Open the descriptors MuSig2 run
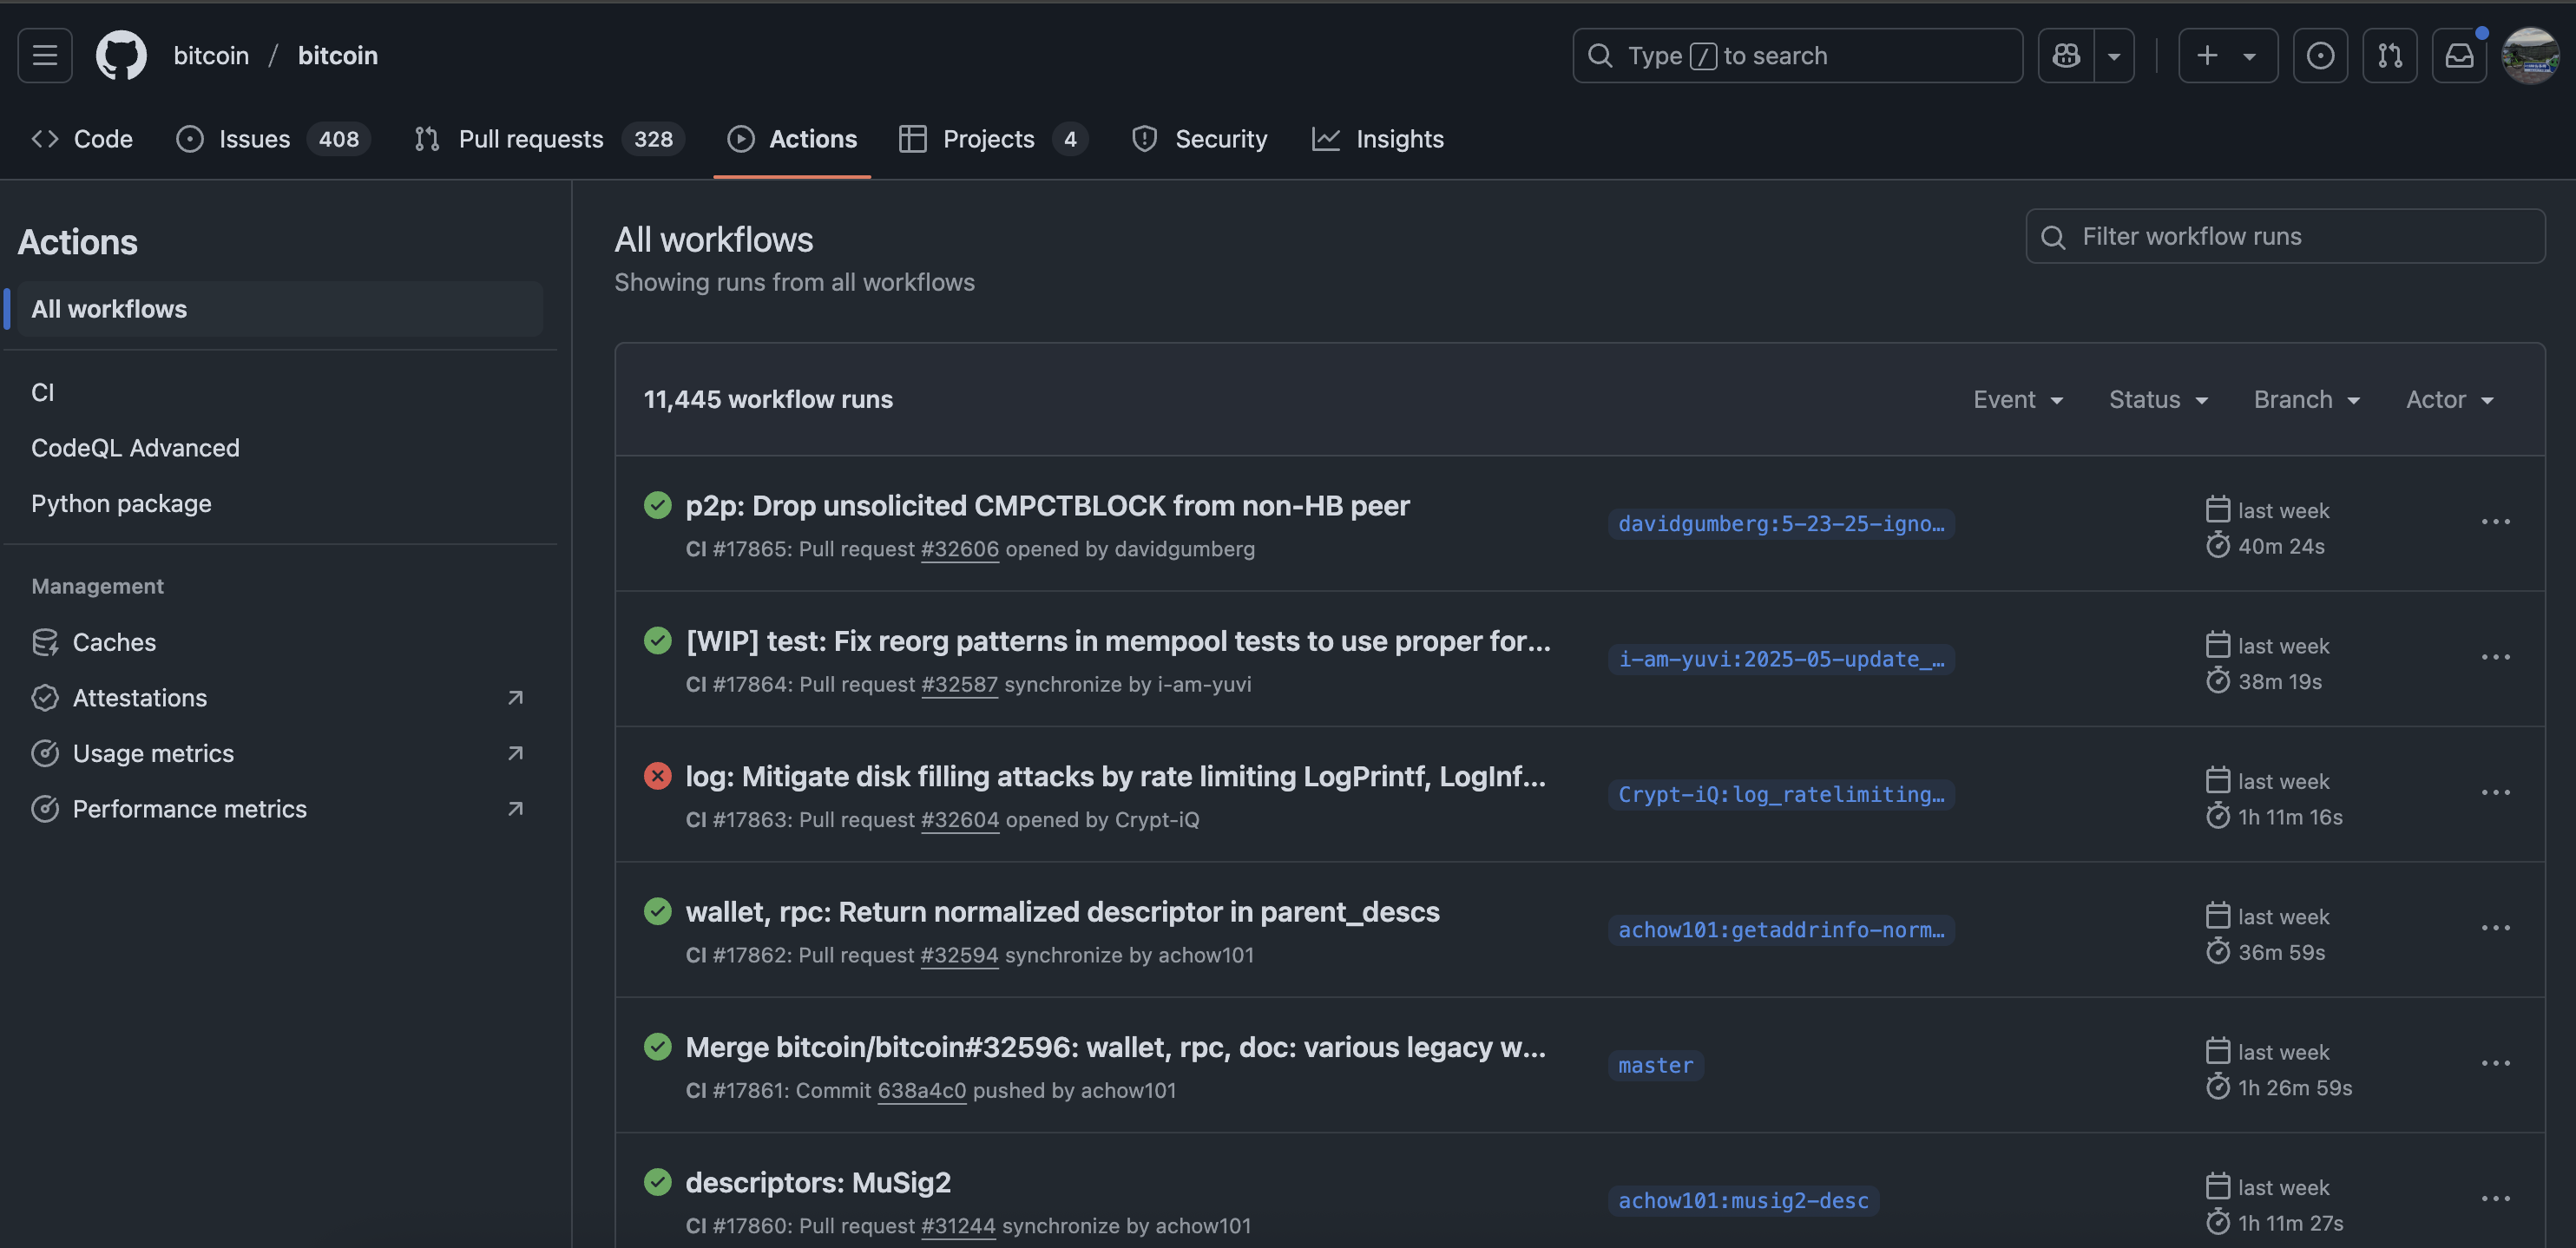The image size is (2576, 1248). (818, 1183)
